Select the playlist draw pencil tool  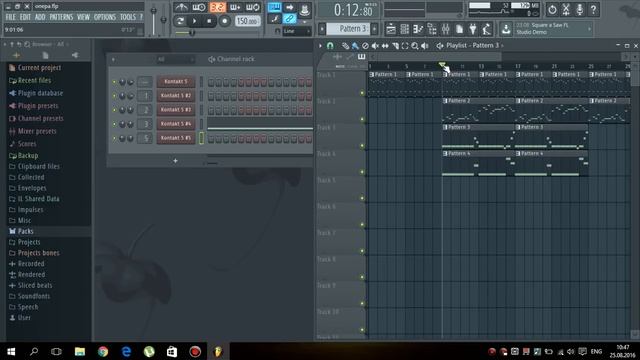tap(345, 46)
